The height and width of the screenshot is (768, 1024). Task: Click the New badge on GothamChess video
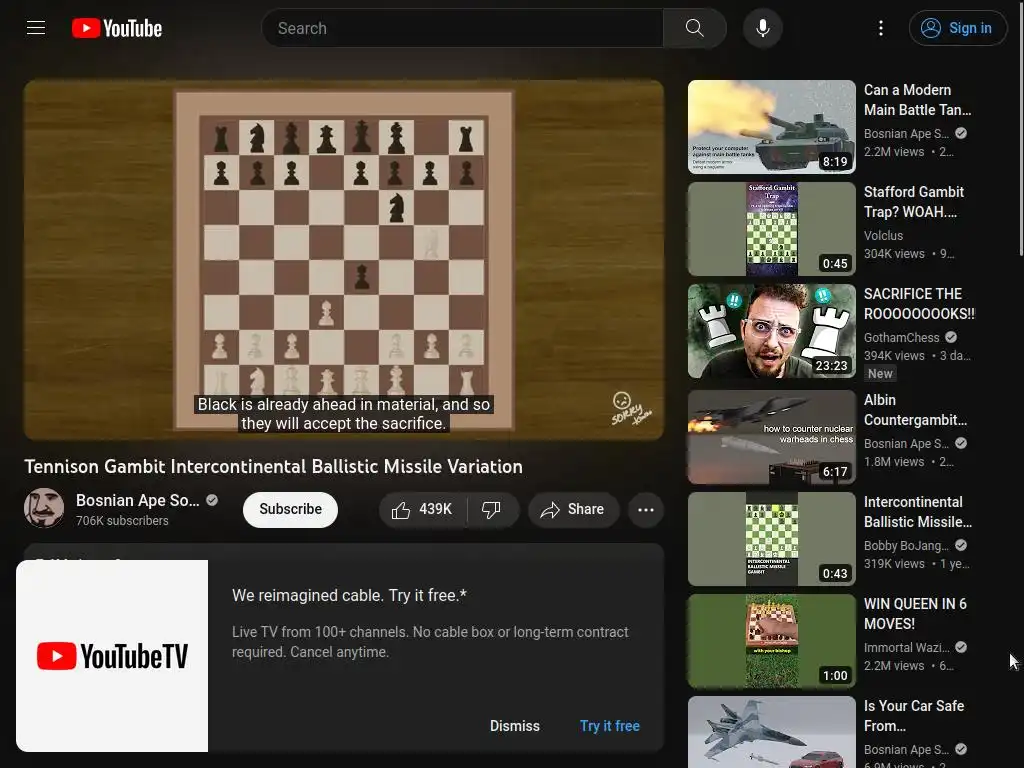(880, 374)
